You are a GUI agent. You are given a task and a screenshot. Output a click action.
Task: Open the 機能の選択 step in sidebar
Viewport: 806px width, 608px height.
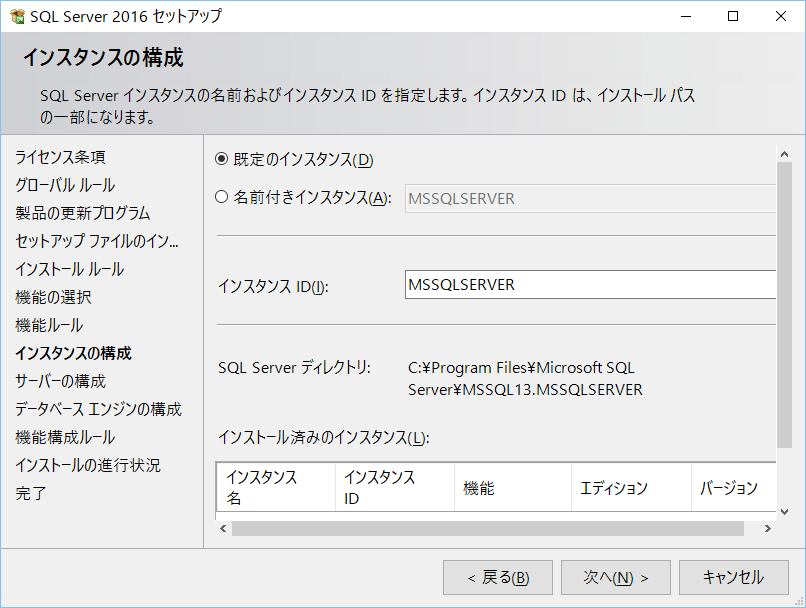tap(53, 297)
